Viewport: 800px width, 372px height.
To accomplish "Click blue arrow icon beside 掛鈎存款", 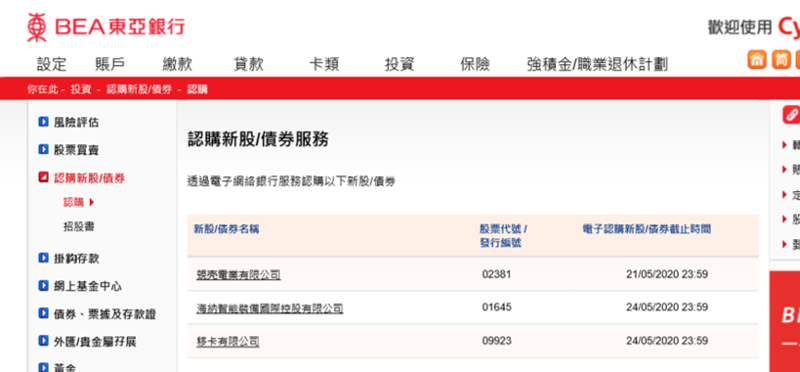I will point(43,258).
